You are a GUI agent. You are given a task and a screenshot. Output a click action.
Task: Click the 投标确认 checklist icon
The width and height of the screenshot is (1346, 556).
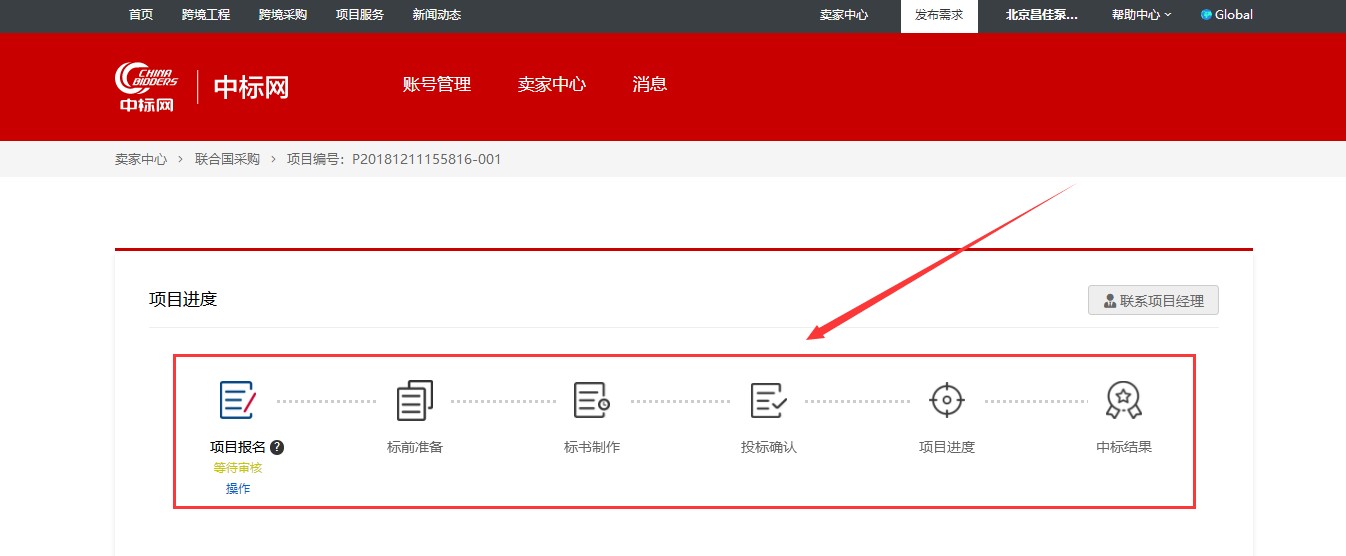point(769,400)
